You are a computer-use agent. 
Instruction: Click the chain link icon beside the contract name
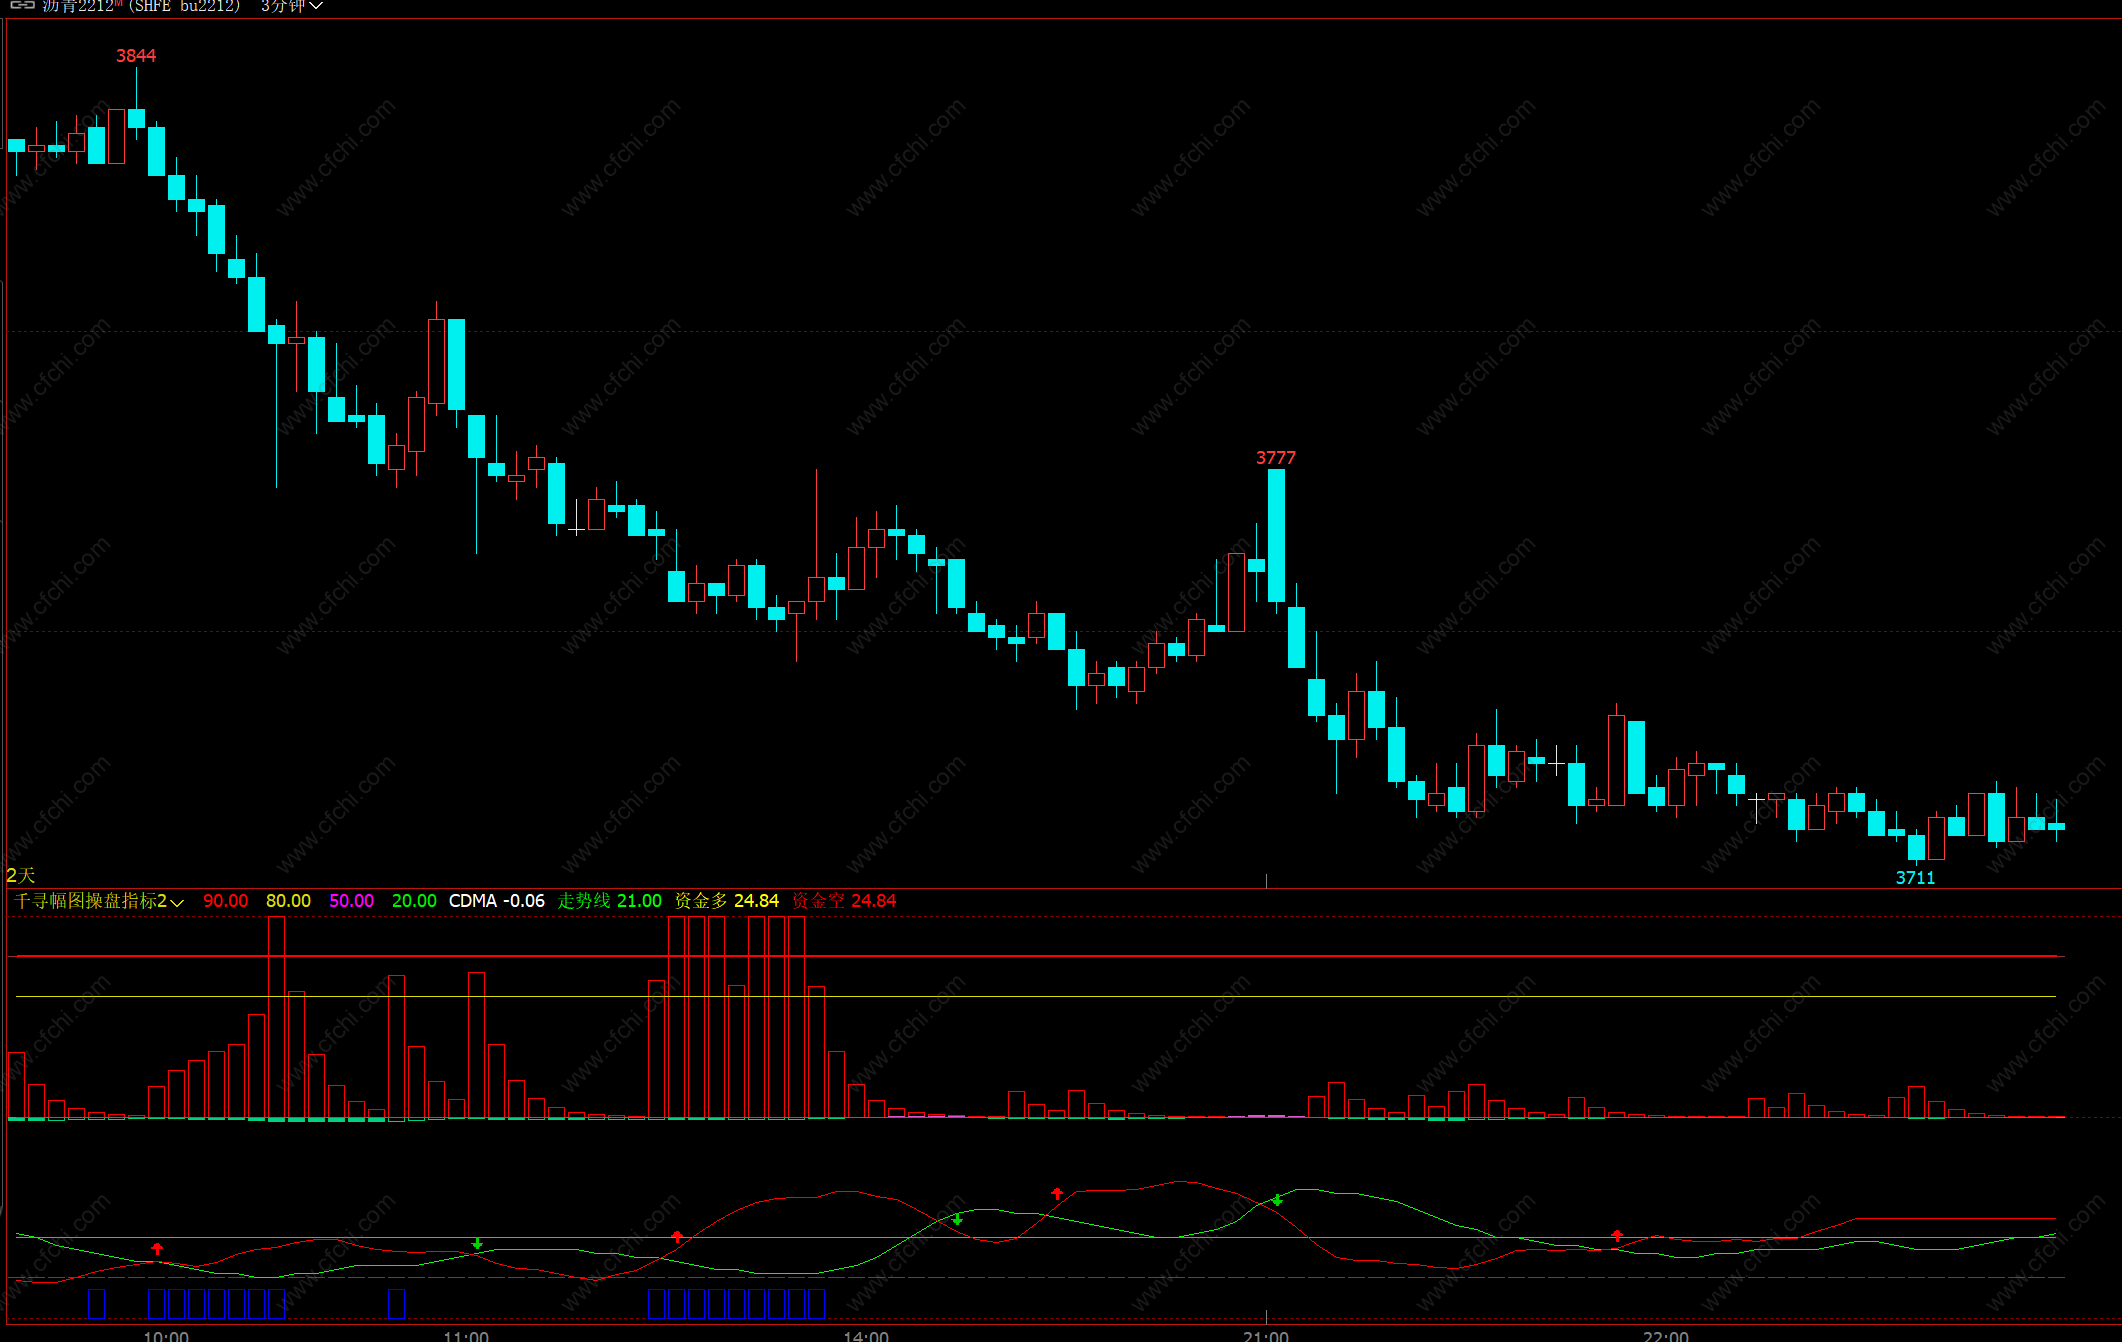[22, 5]
